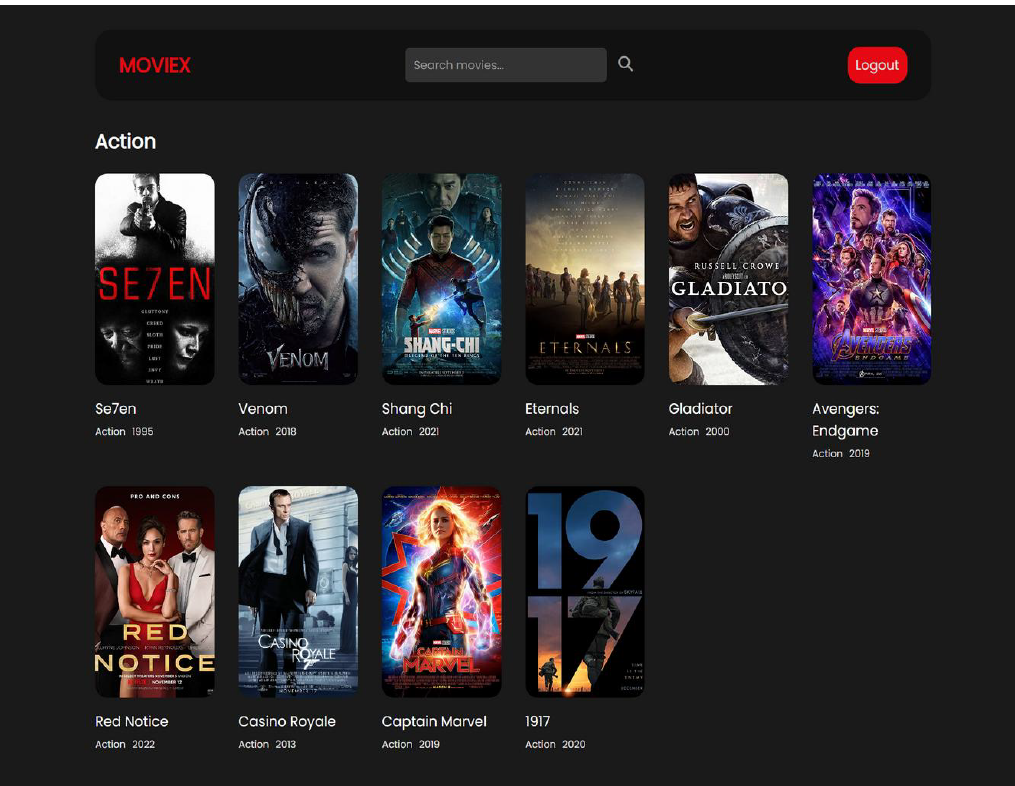Focus the Search movies input field
This screenshot has height=786, width=1015.
tap(506, 65)
